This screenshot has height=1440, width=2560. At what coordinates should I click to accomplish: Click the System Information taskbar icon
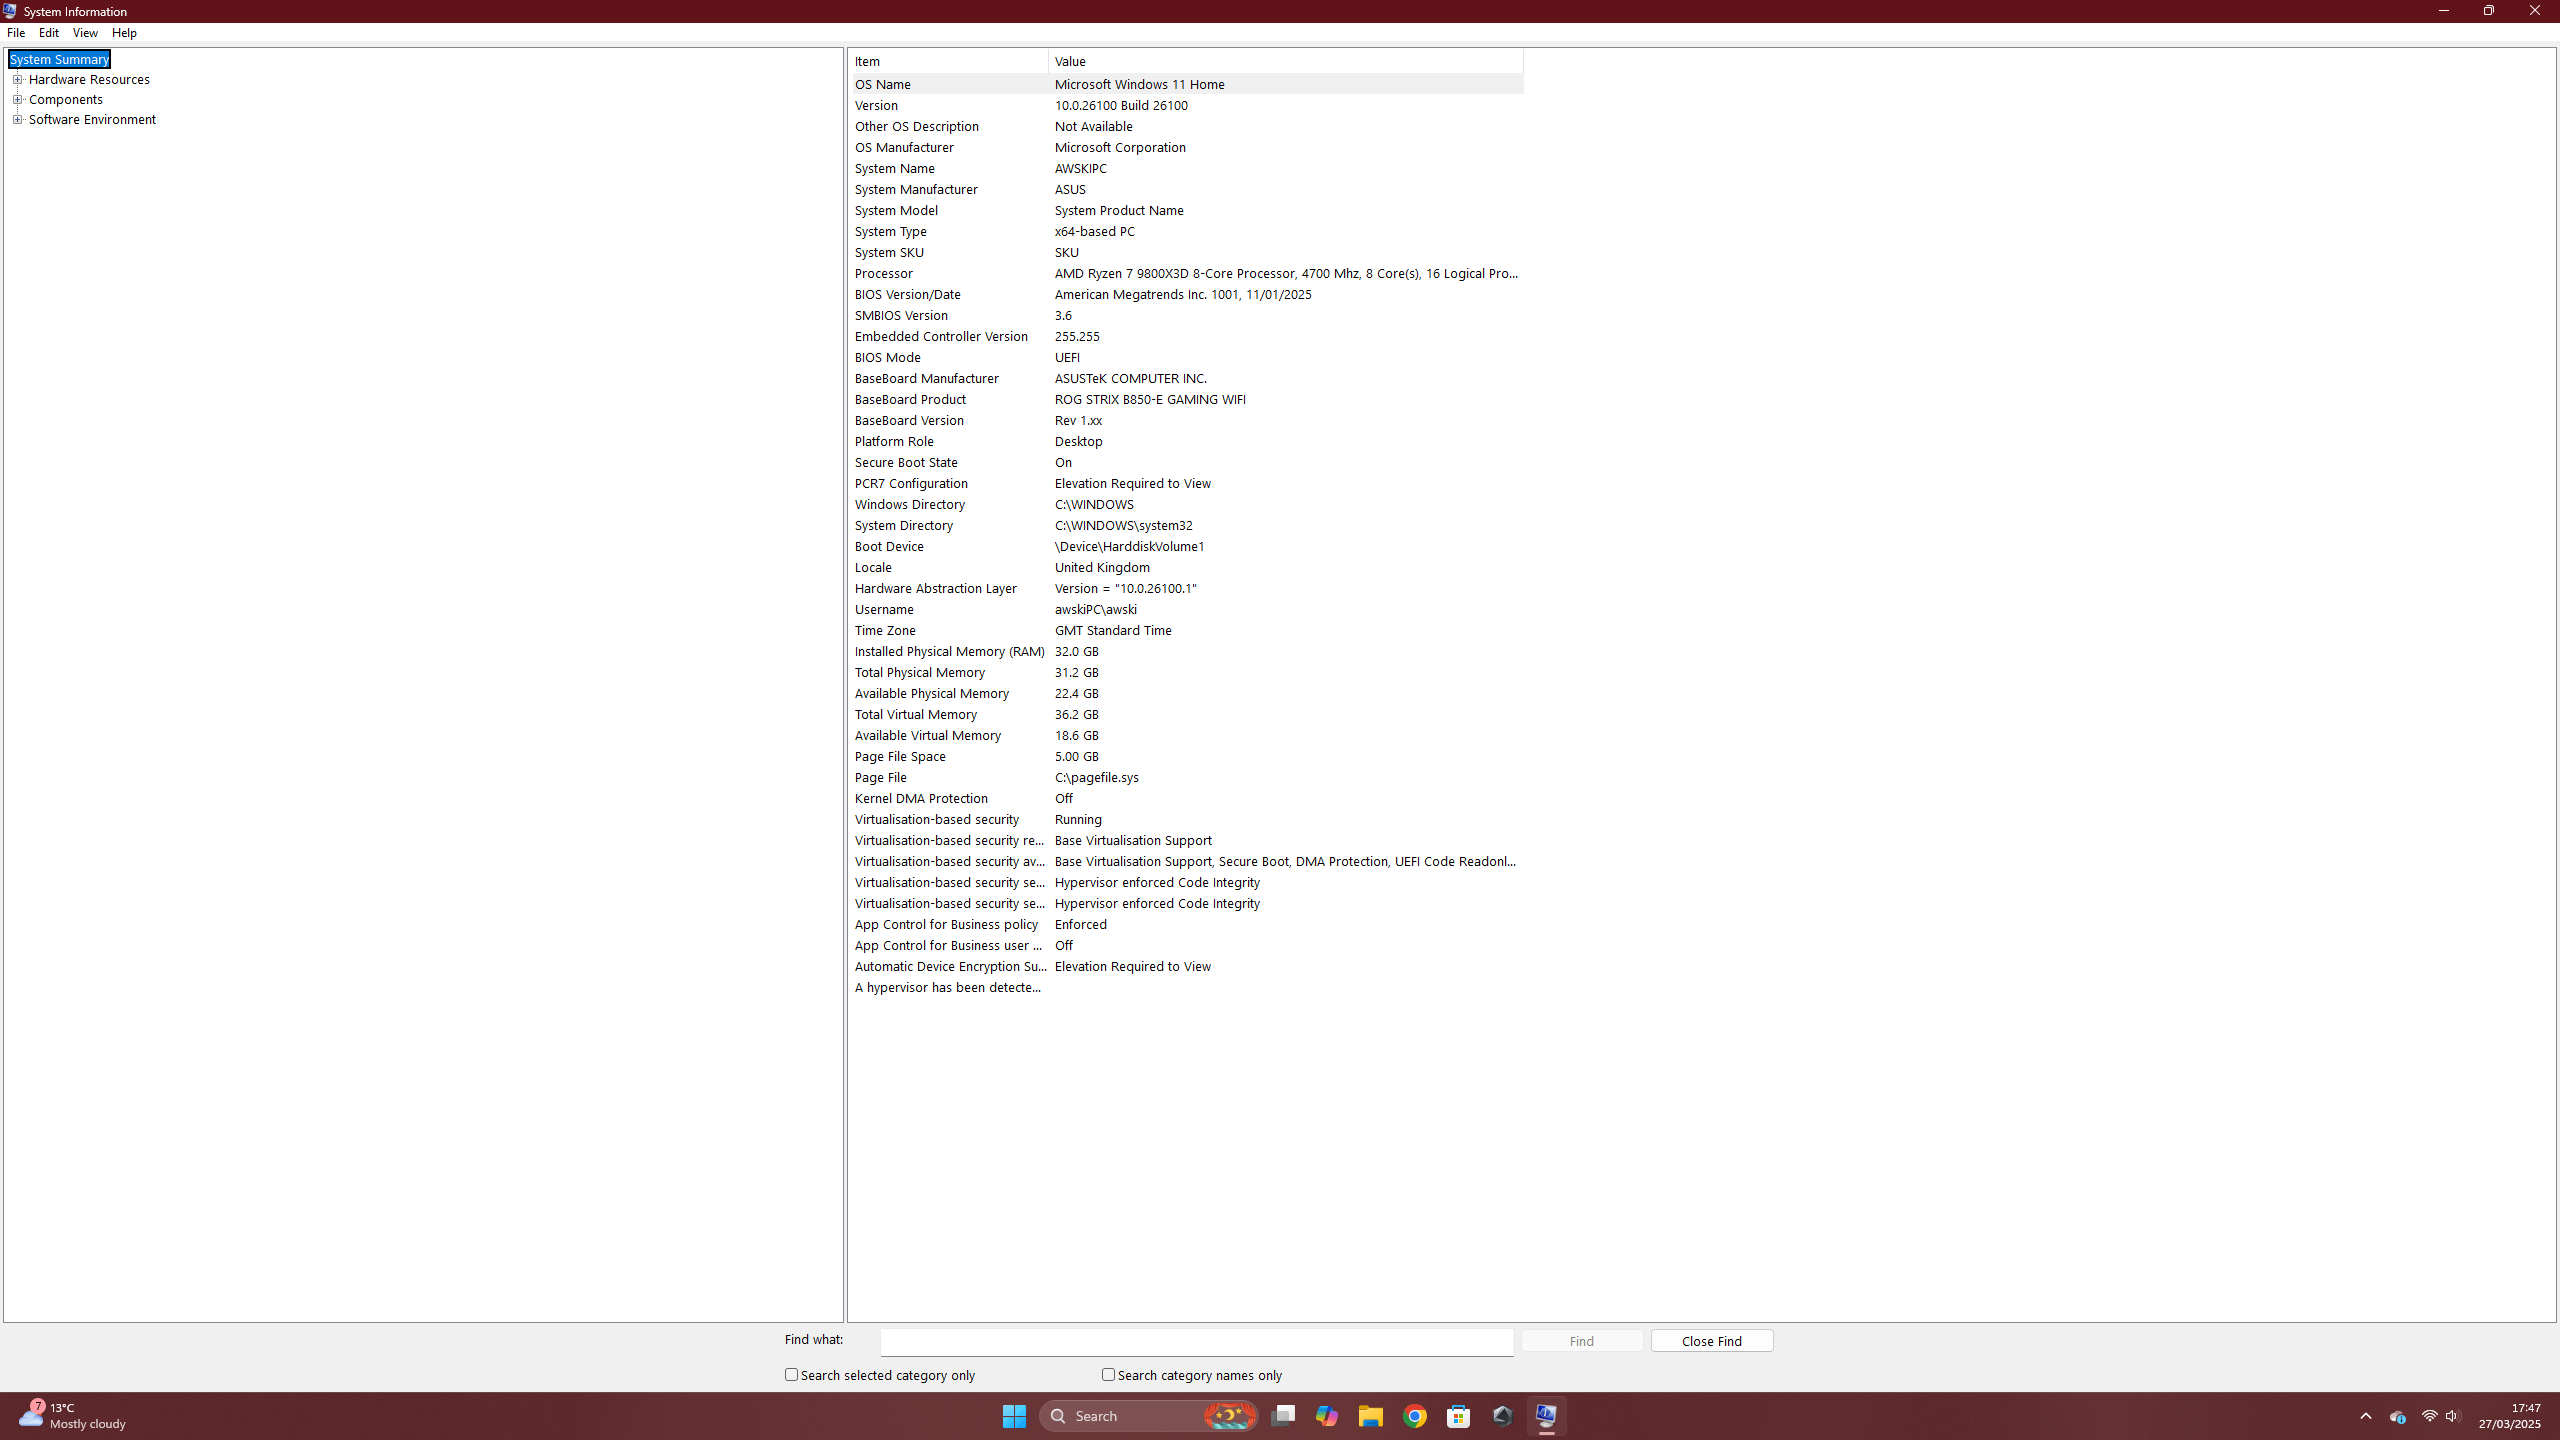1546,1416
